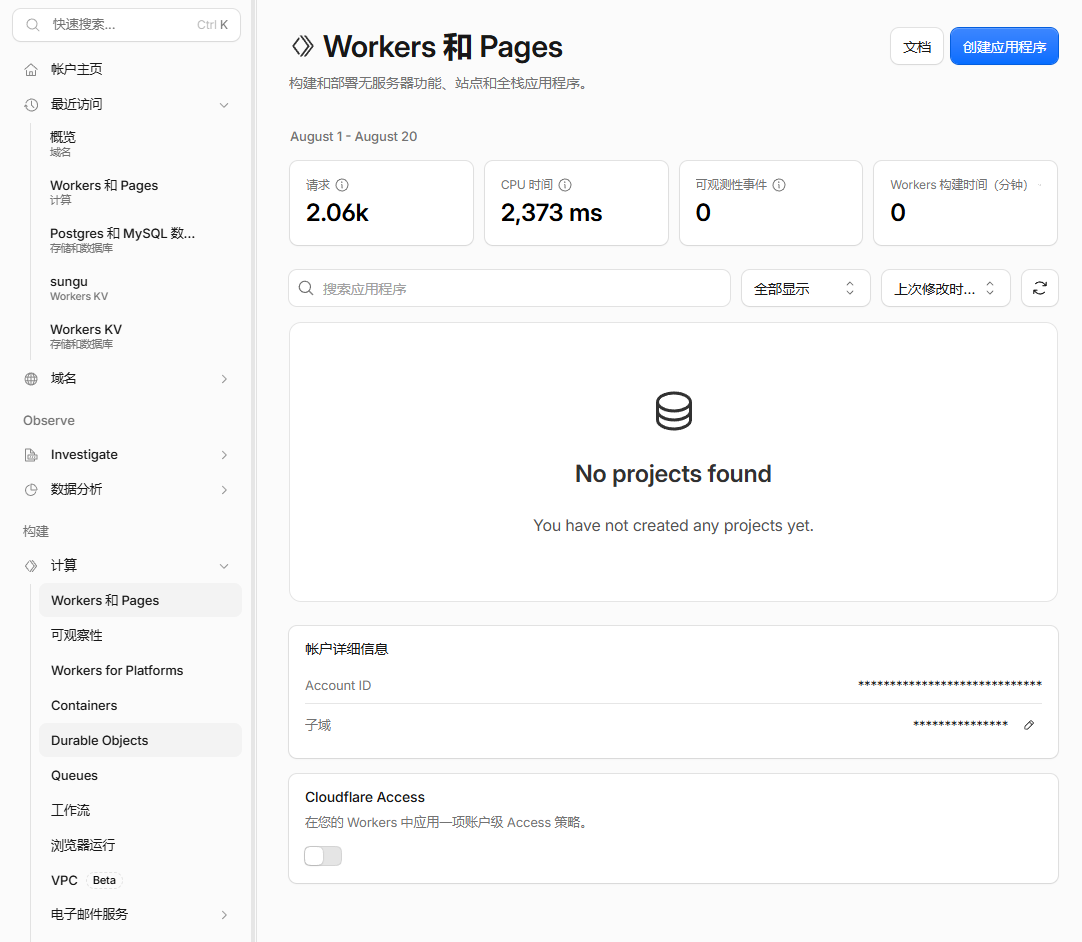Click the 搜索应用程序 search field
This screenshot has width=1082, height=942.
(509, 288)
